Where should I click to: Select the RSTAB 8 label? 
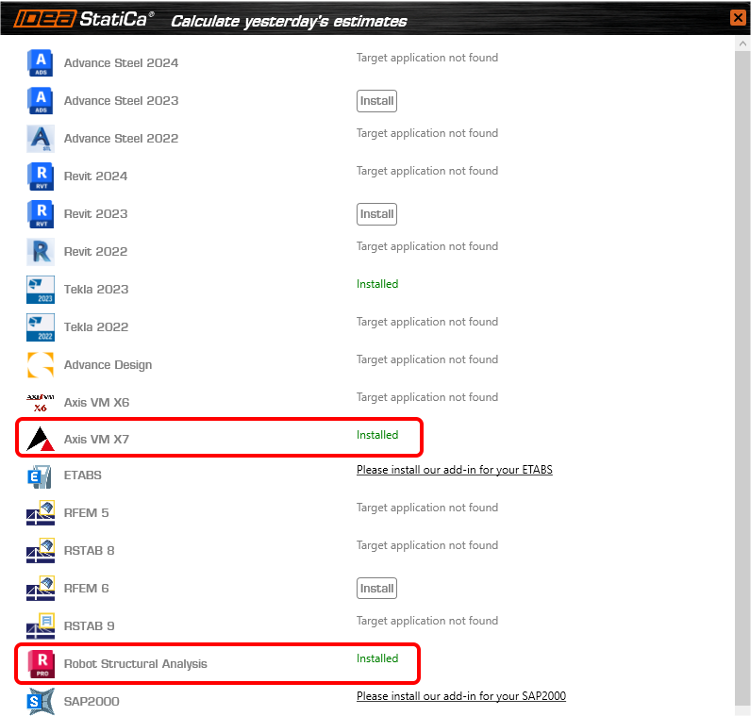point(89,551)
